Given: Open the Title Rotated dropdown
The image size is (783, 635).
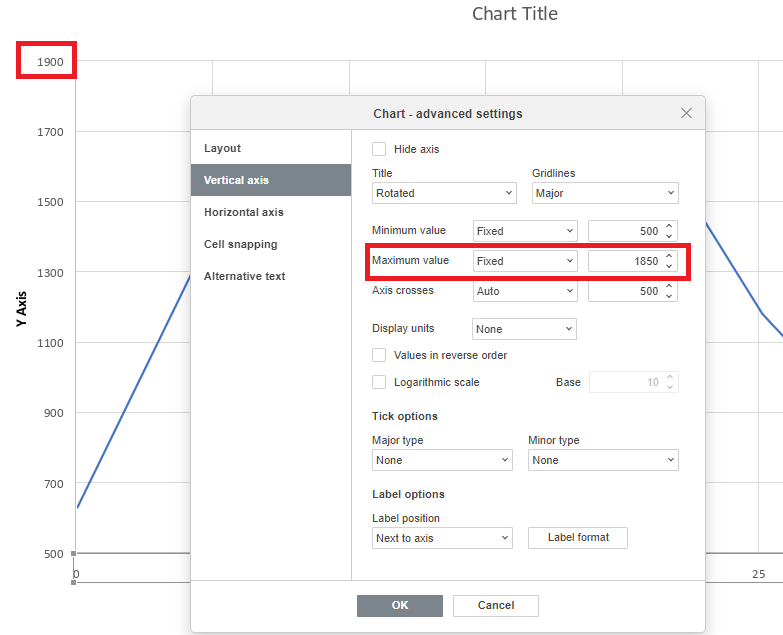Looking at the screenshot, I should [x=444, y=193].
